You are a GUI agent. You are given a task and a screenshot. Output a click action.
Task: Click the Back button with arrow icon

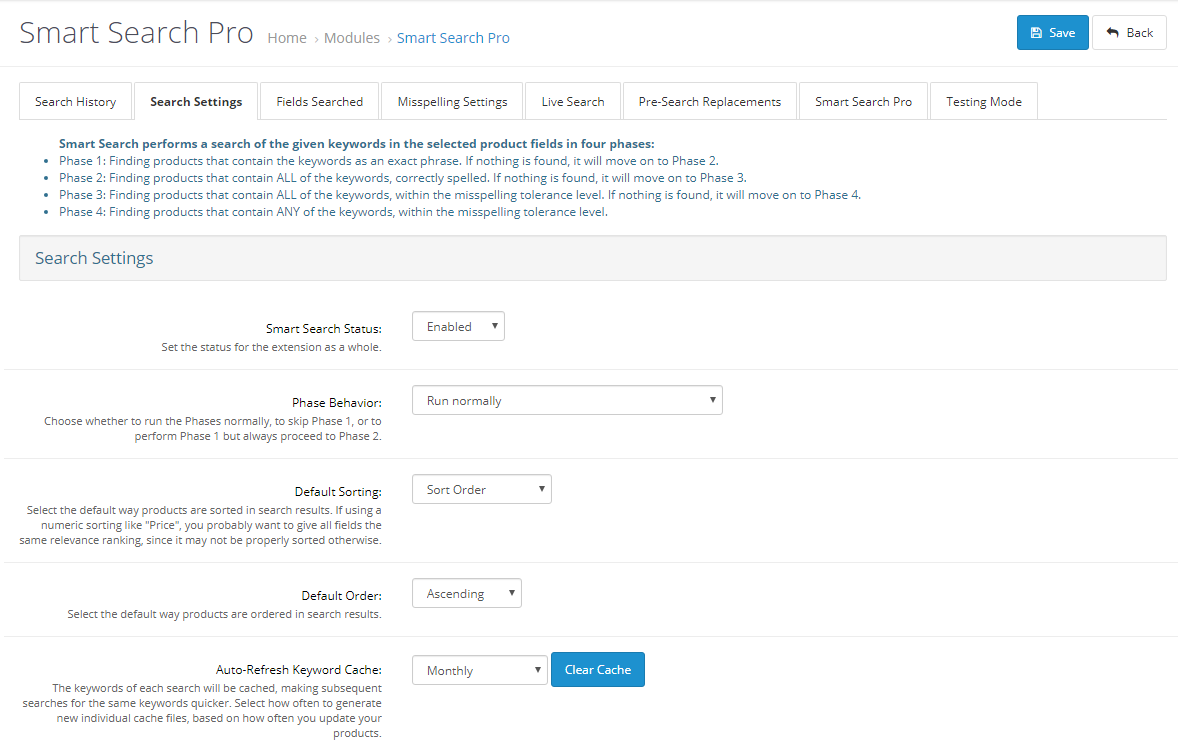click(1129, 33)
